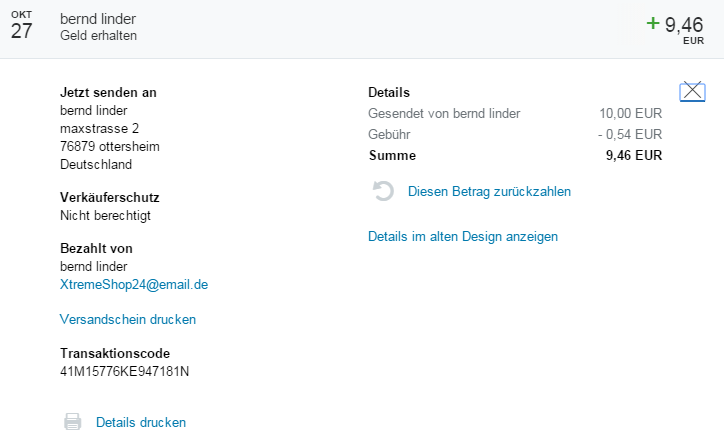Image resolution: width=724 pixels, height=444 pixels.
Task: Open Details im alten Design anzeigen
Action: click(x=463, y=237)
